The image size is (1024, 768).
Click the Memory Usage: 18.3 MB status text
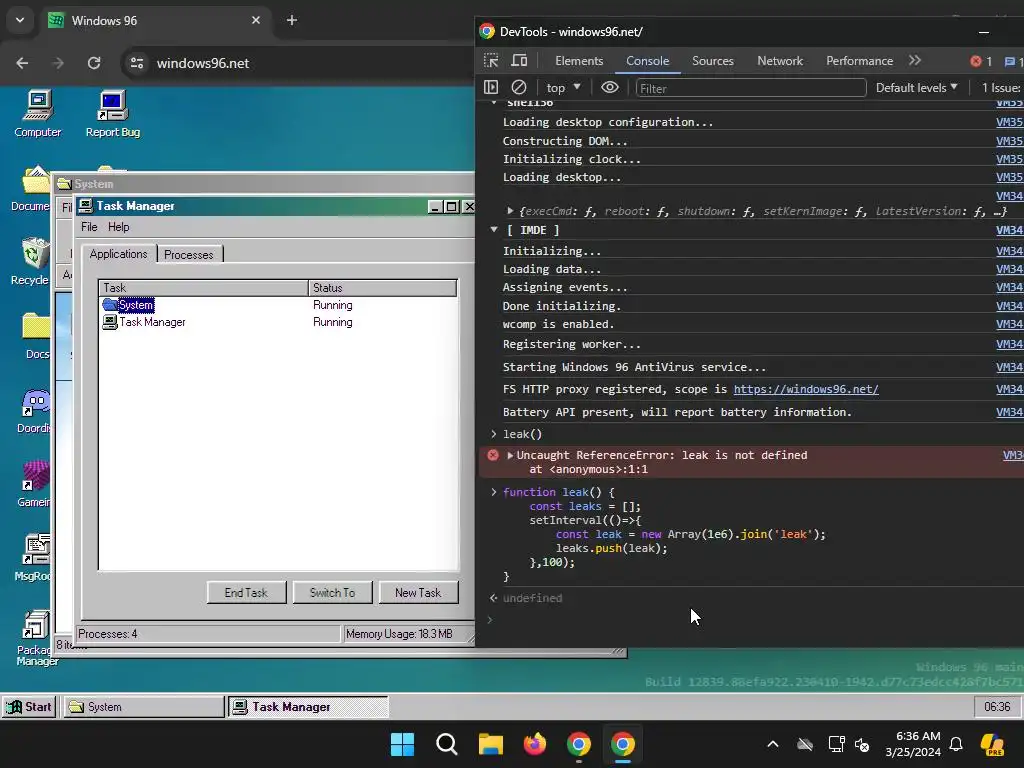pos(399,633)
